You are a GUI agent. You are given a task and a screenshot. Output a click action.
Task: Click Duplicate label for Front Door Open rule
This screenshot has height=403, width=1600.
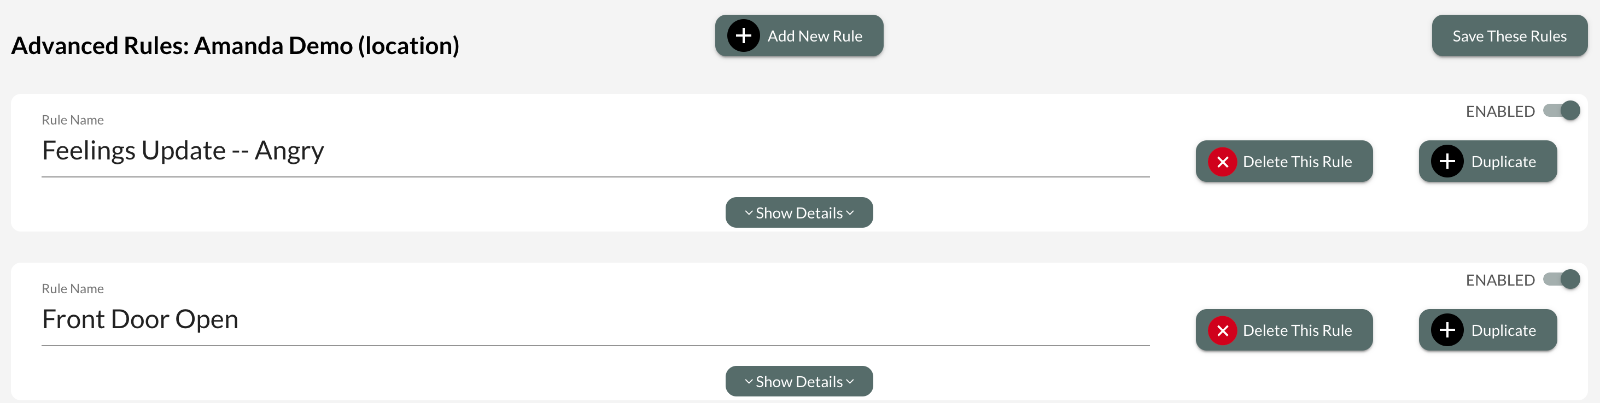(x=1503, y=331)
